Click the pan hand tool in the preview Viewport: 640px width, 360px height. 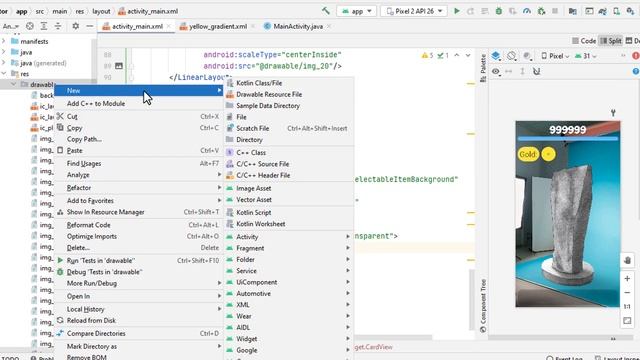coord(628,260)
